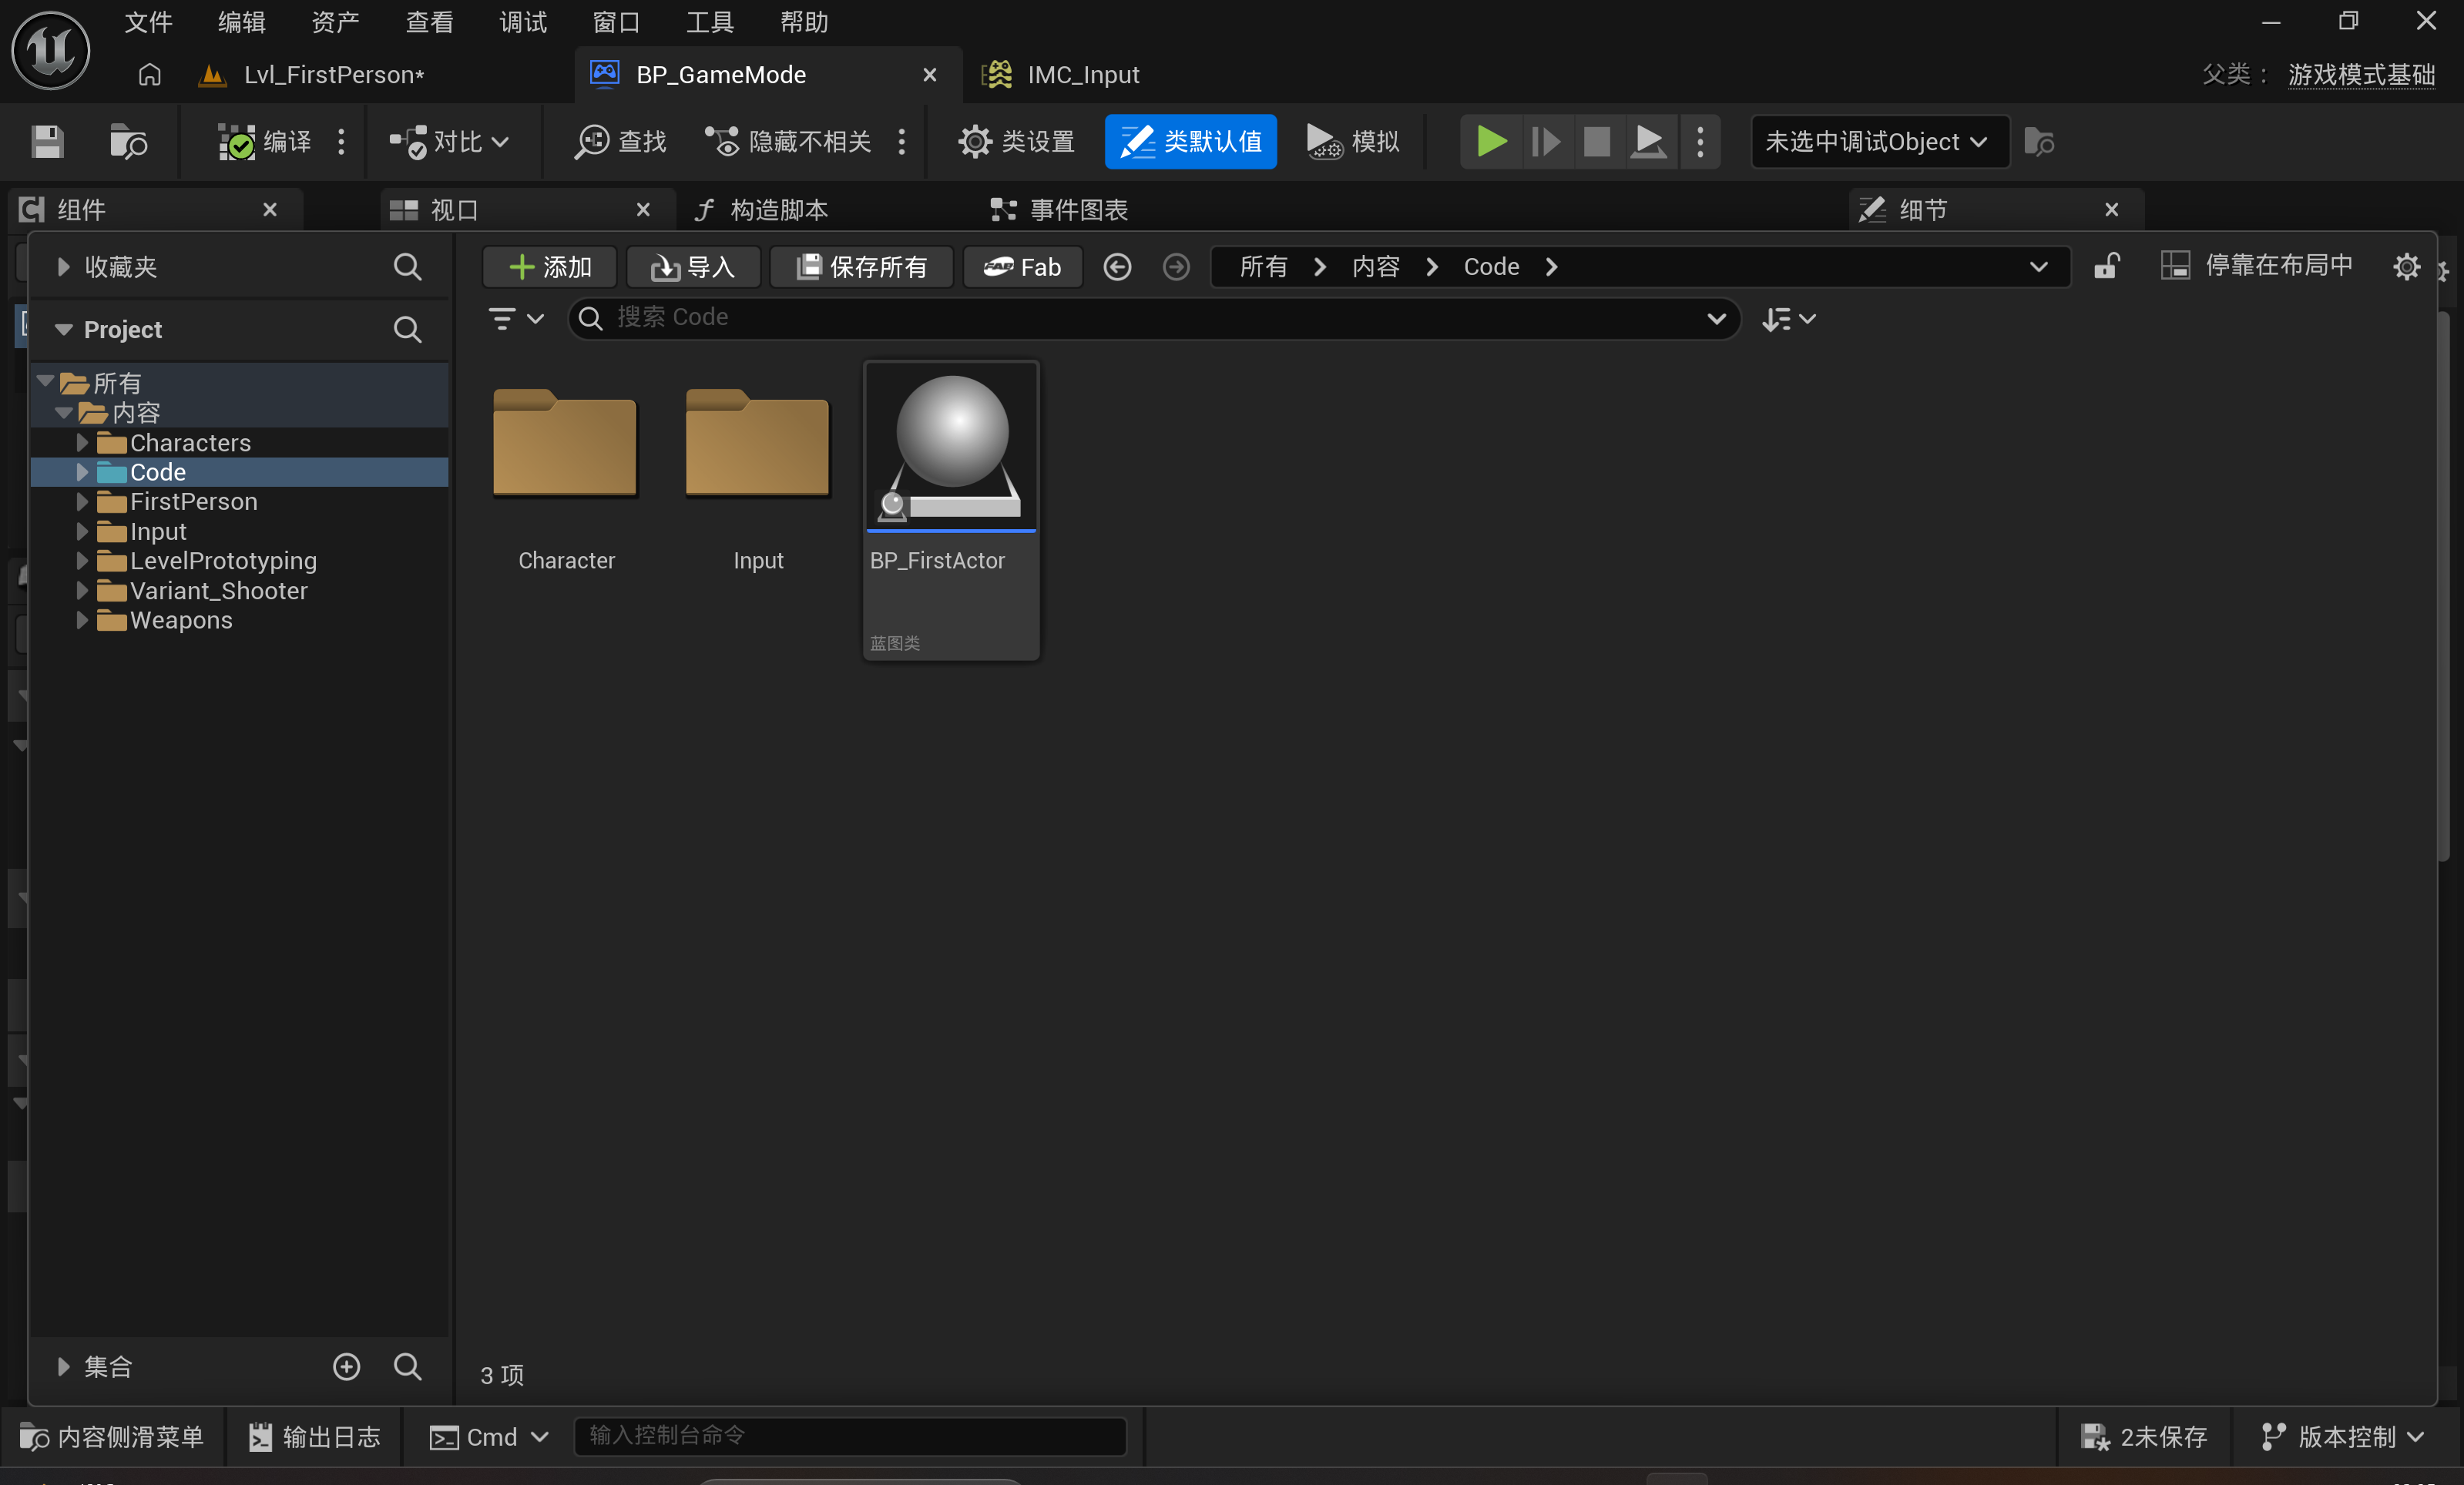Click the add collection plus icon
The height and width of the screenshot is (1485, 2464).
point(346,1366)
